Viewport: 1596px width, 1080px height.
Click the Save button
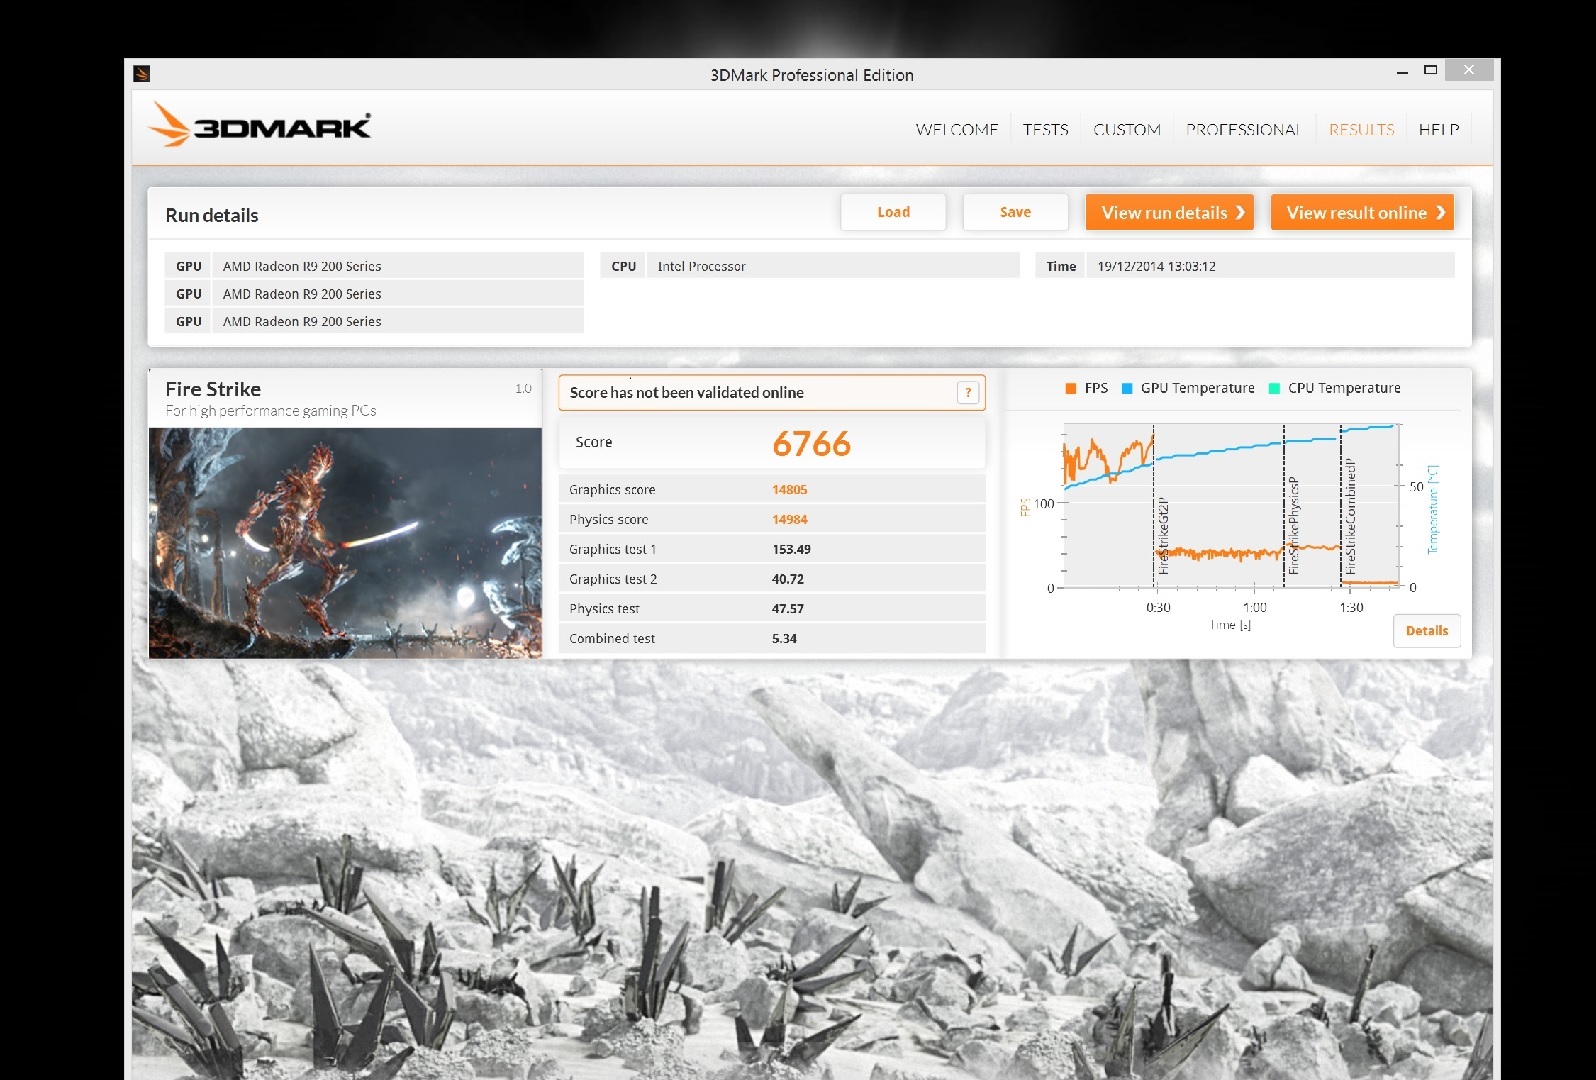[1015, 212]
